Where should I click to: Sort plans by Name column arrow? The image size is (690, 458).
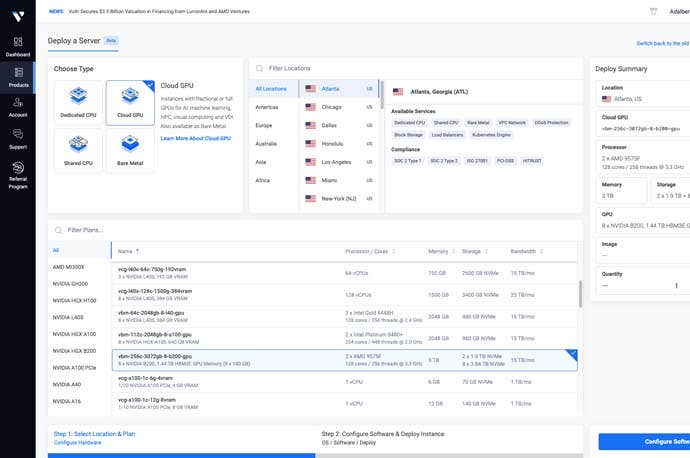(x=138, y=250)
